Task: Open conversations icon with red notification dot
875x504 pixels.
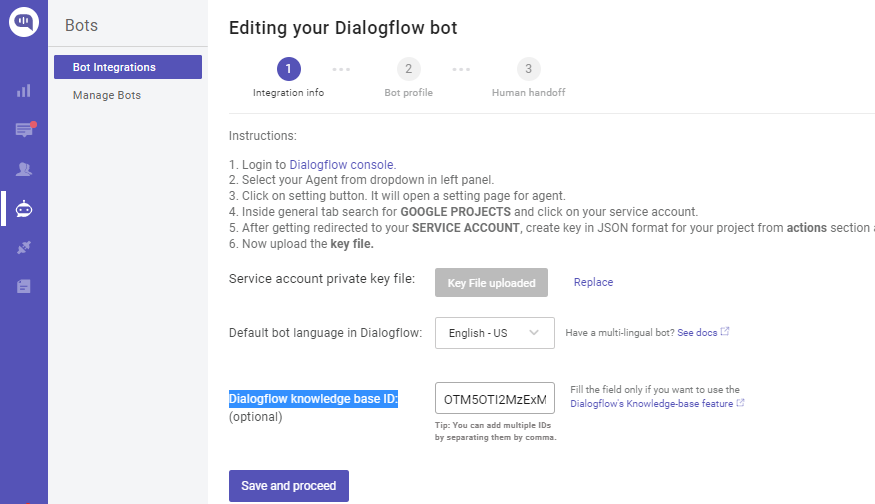Action: [x=24, y=130]
